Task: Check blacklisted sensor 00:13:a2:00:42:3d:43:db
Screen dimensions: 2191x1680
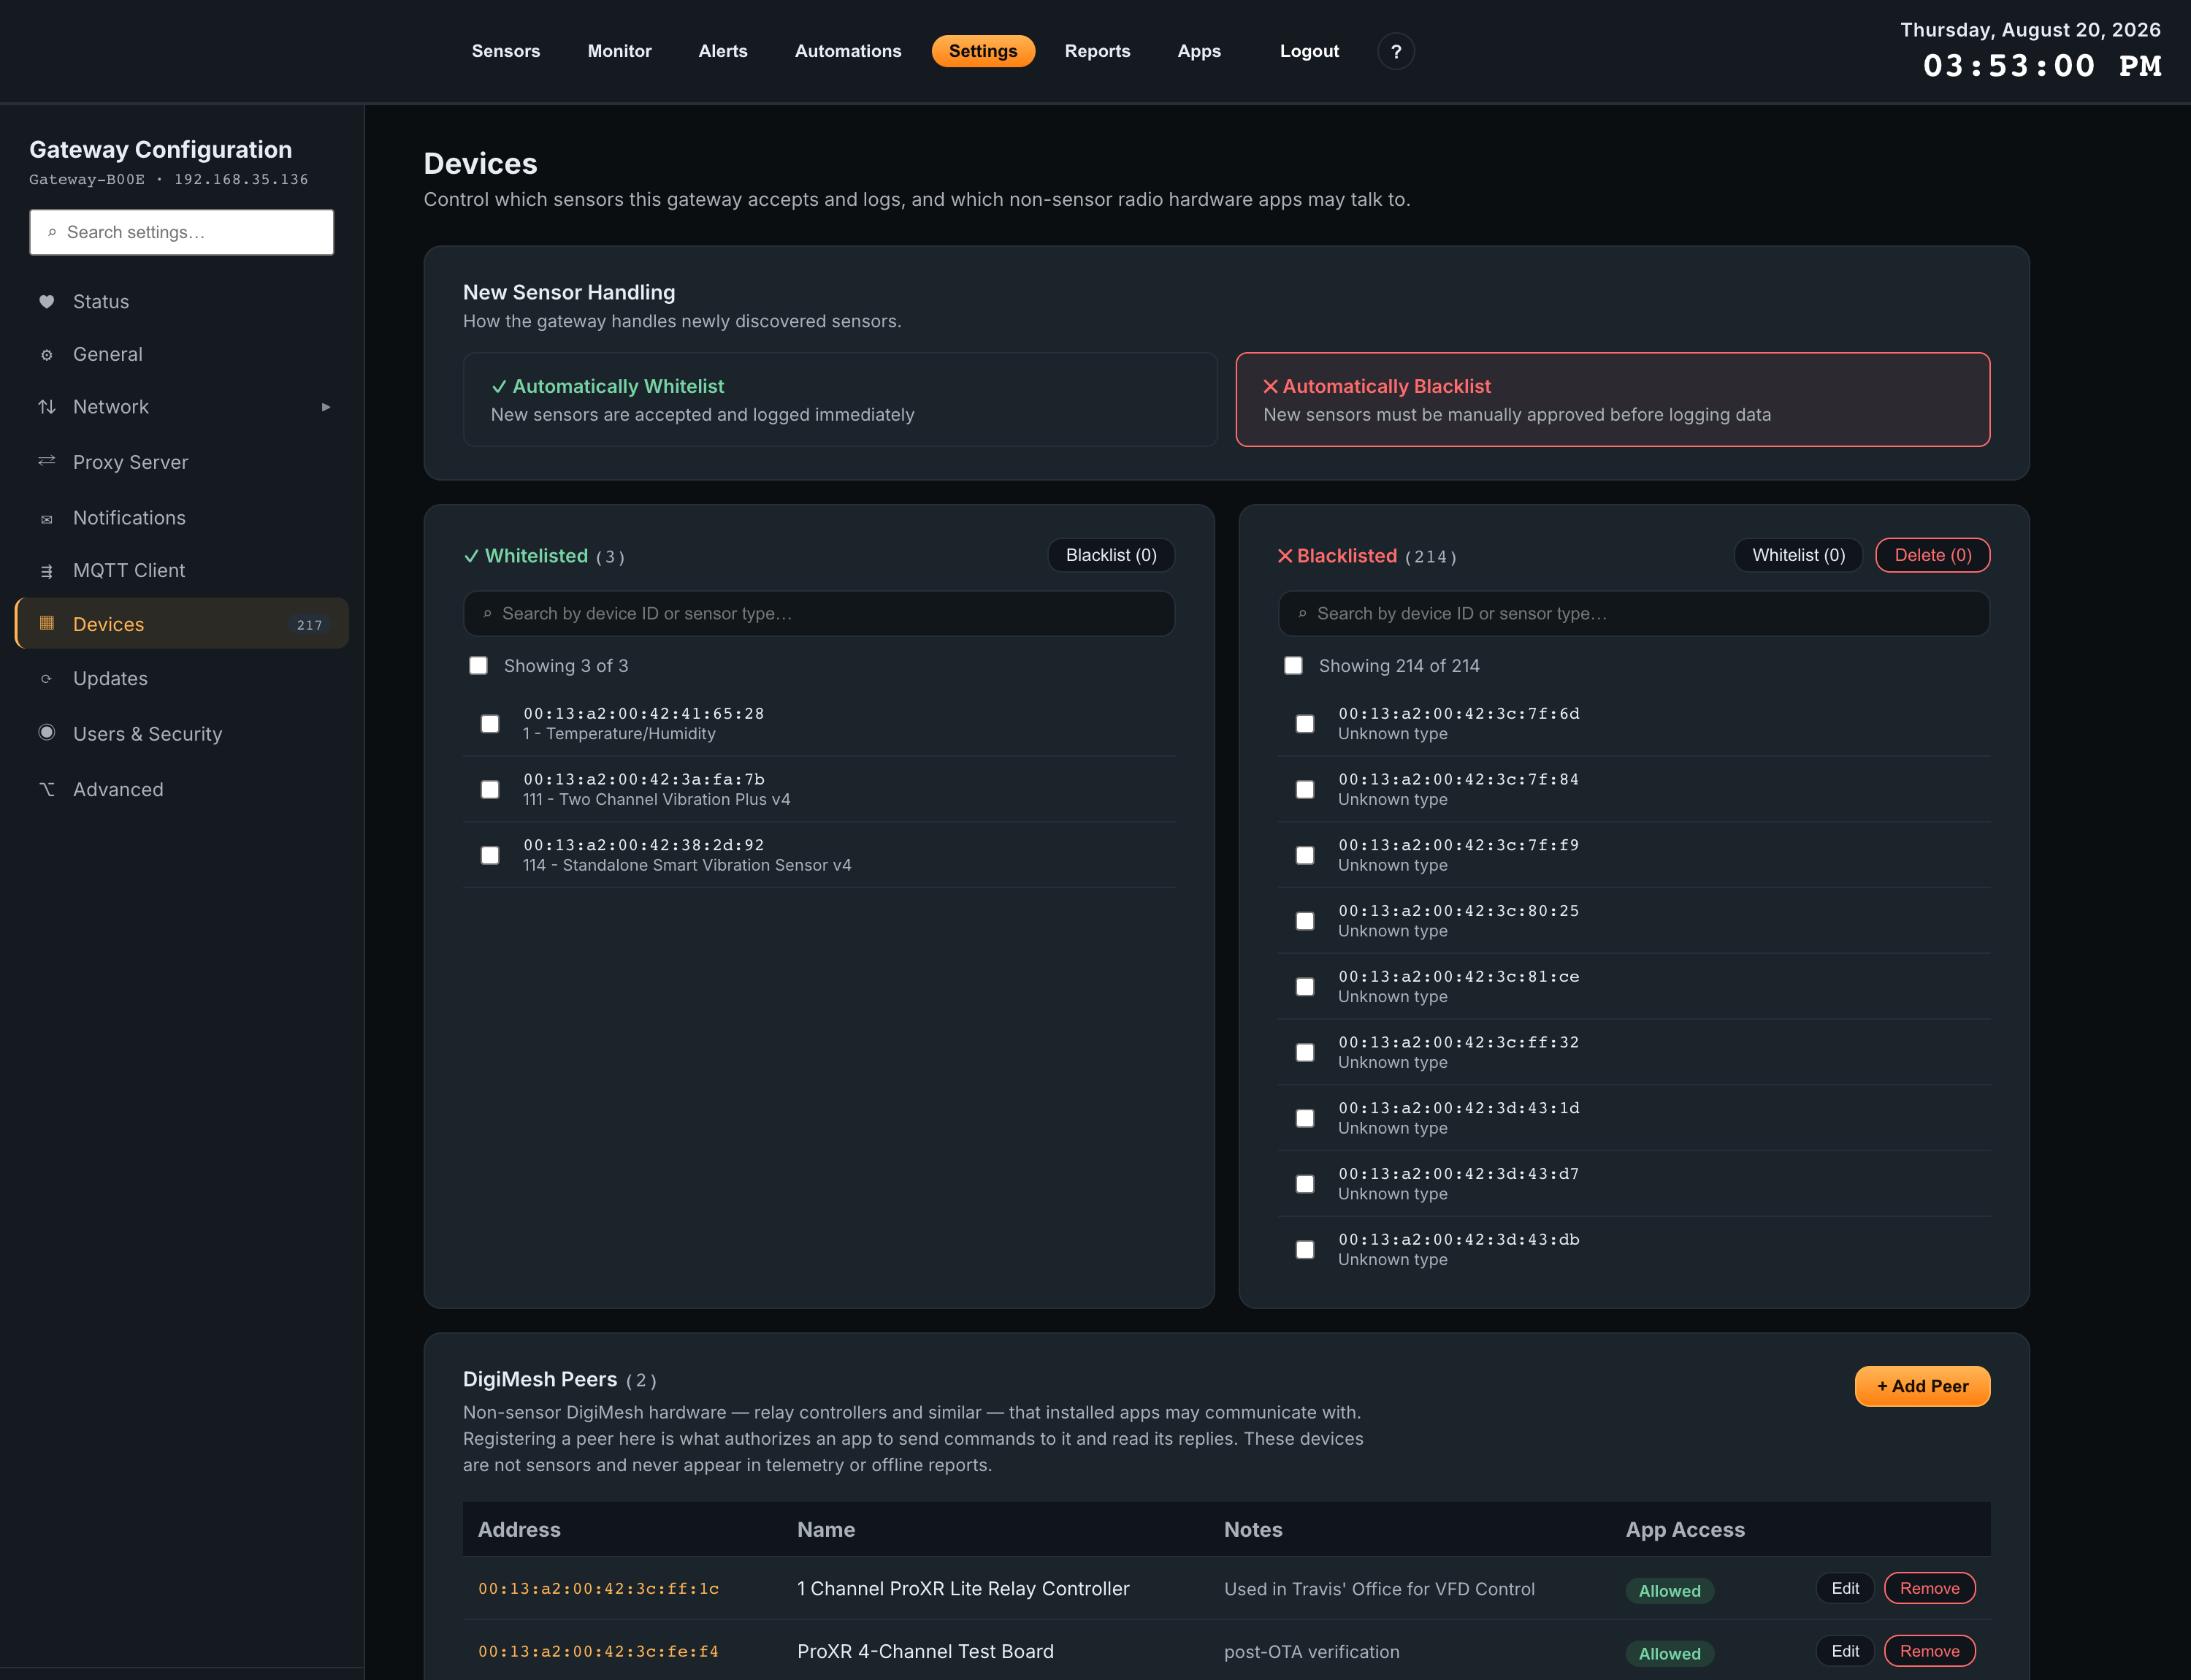Action: tap(1305, 1250)
